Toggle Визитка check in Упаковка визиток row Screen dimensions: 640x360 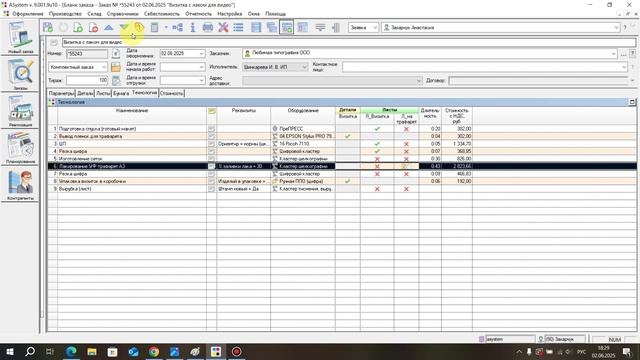[348, 181]
